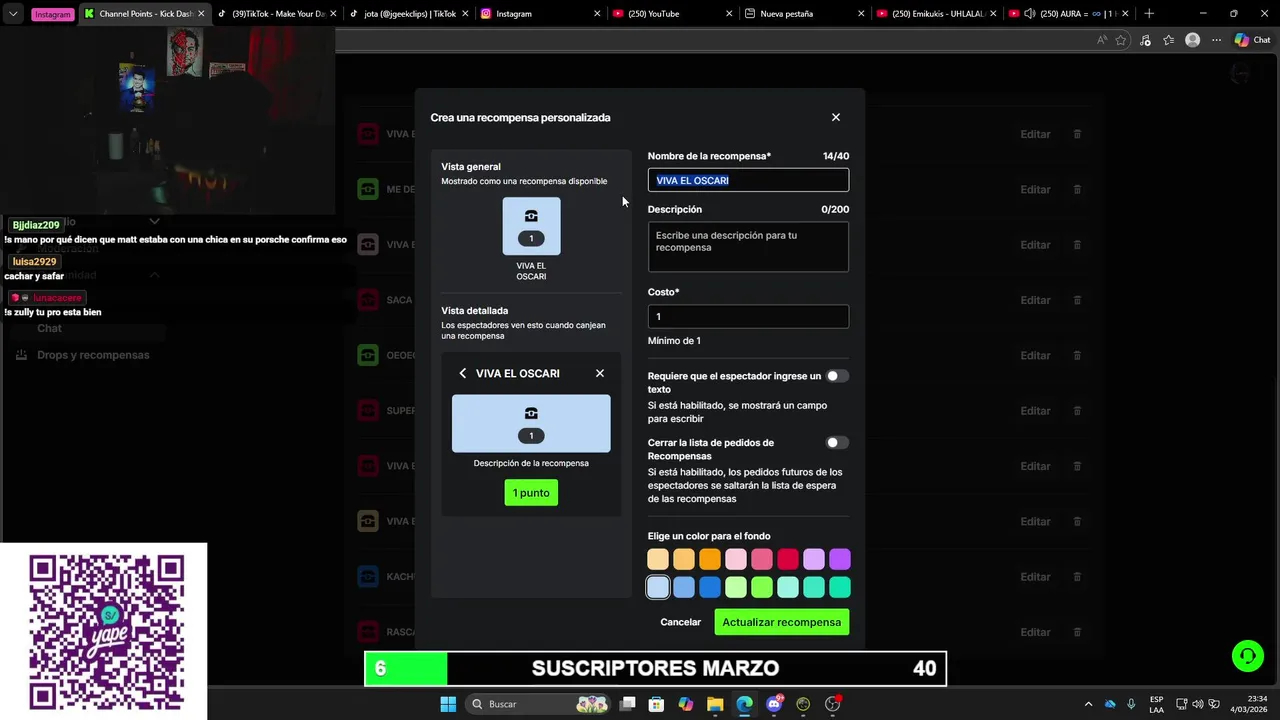Mute the AURA tab speaker icon
The image size is (1280, 720).
1029,14
